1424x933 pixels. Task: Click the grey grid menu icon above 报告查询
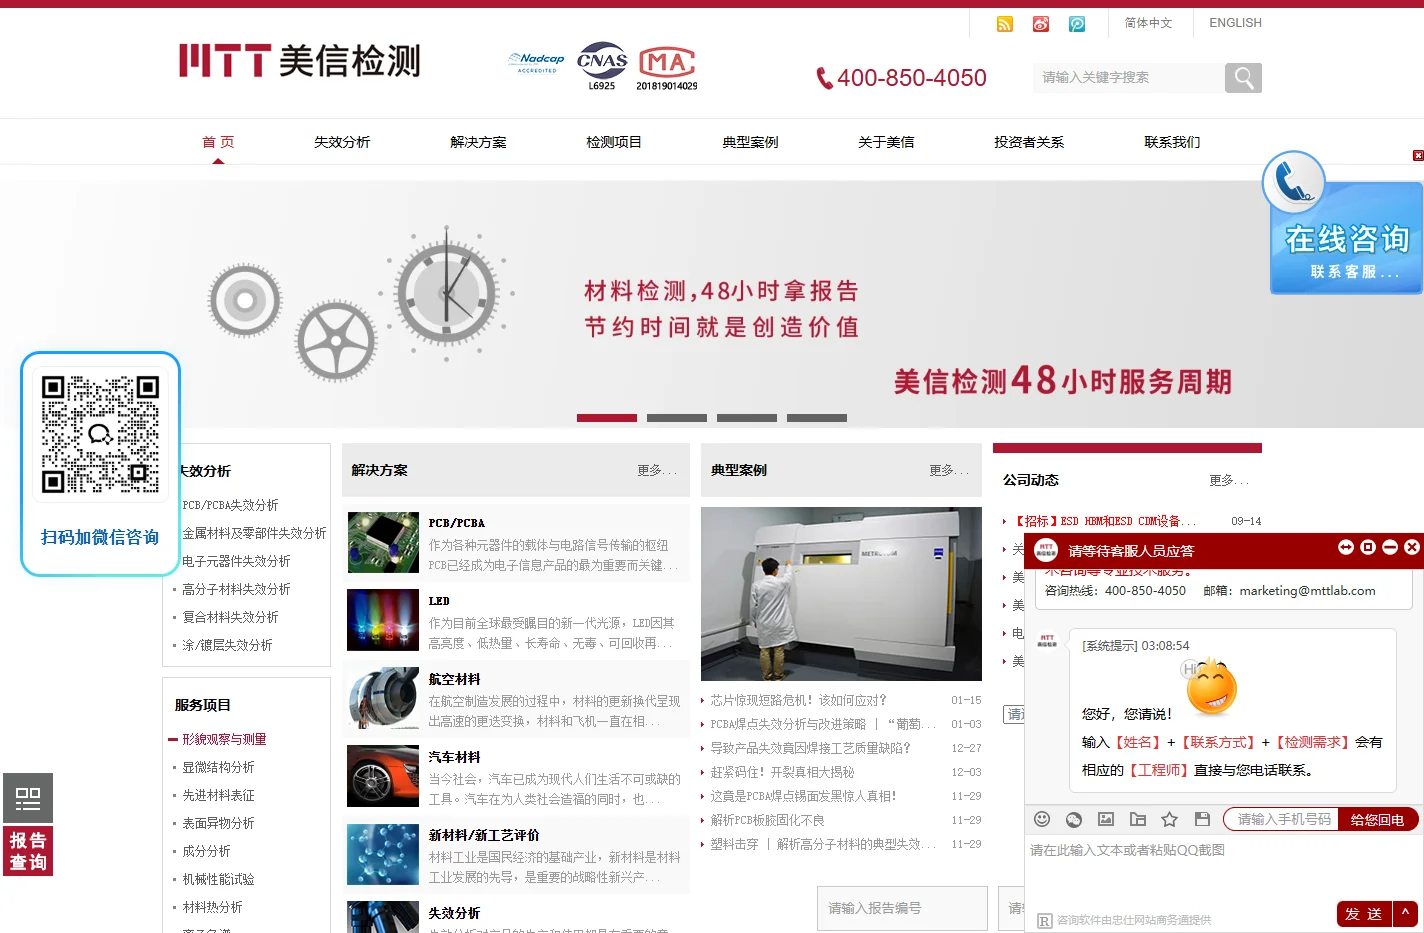28,798
